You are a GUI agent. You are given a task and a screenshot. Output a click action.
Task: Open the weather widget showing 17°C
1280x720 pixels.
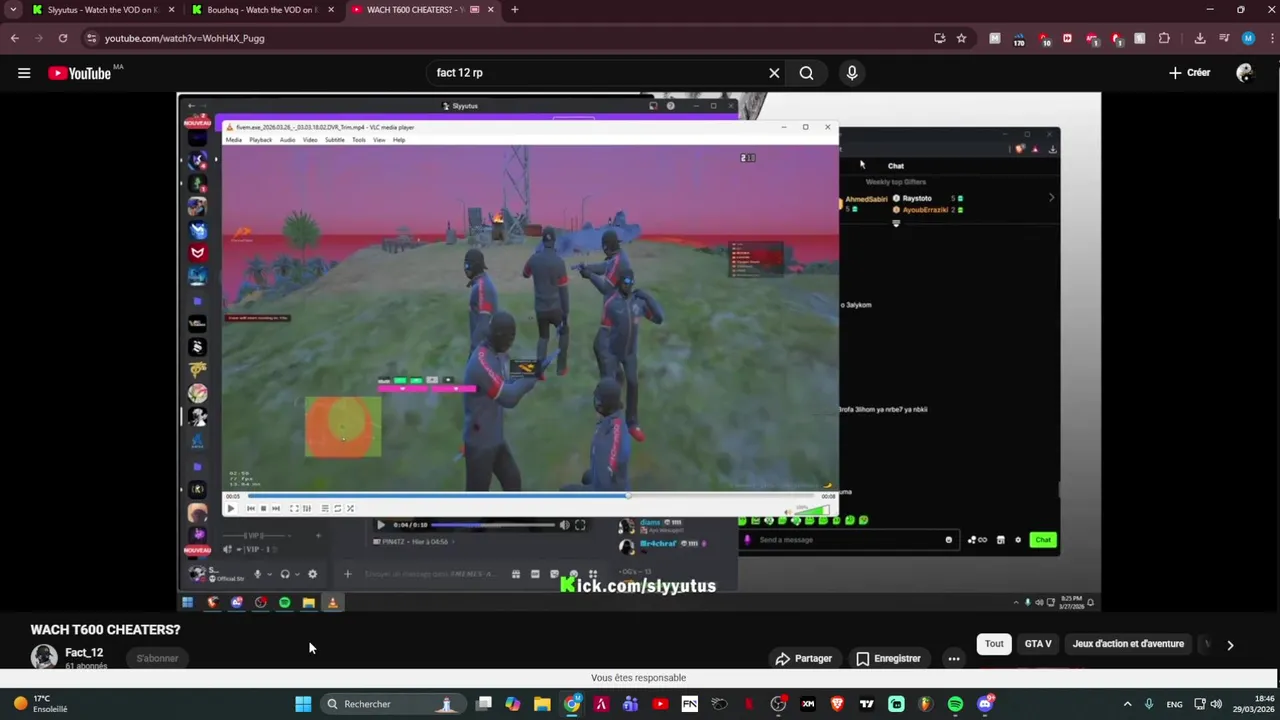[x=40, y=704]
